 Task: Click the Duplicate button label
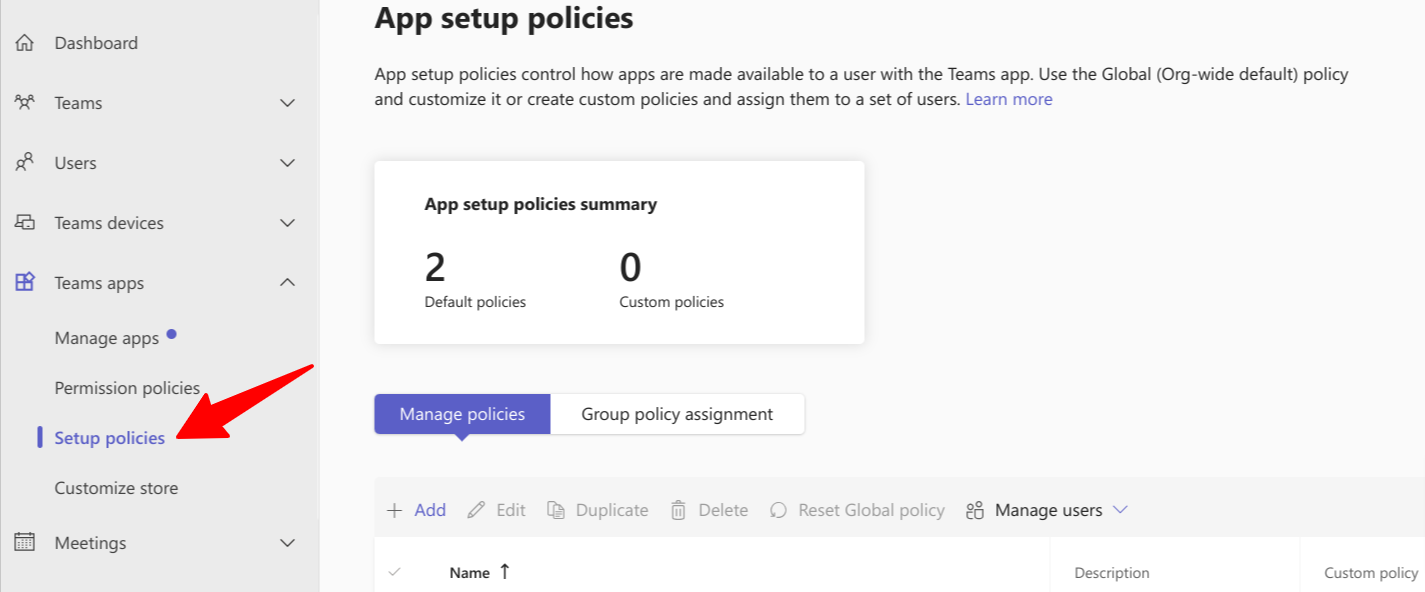pyautogui.click(x=612, y=510)
